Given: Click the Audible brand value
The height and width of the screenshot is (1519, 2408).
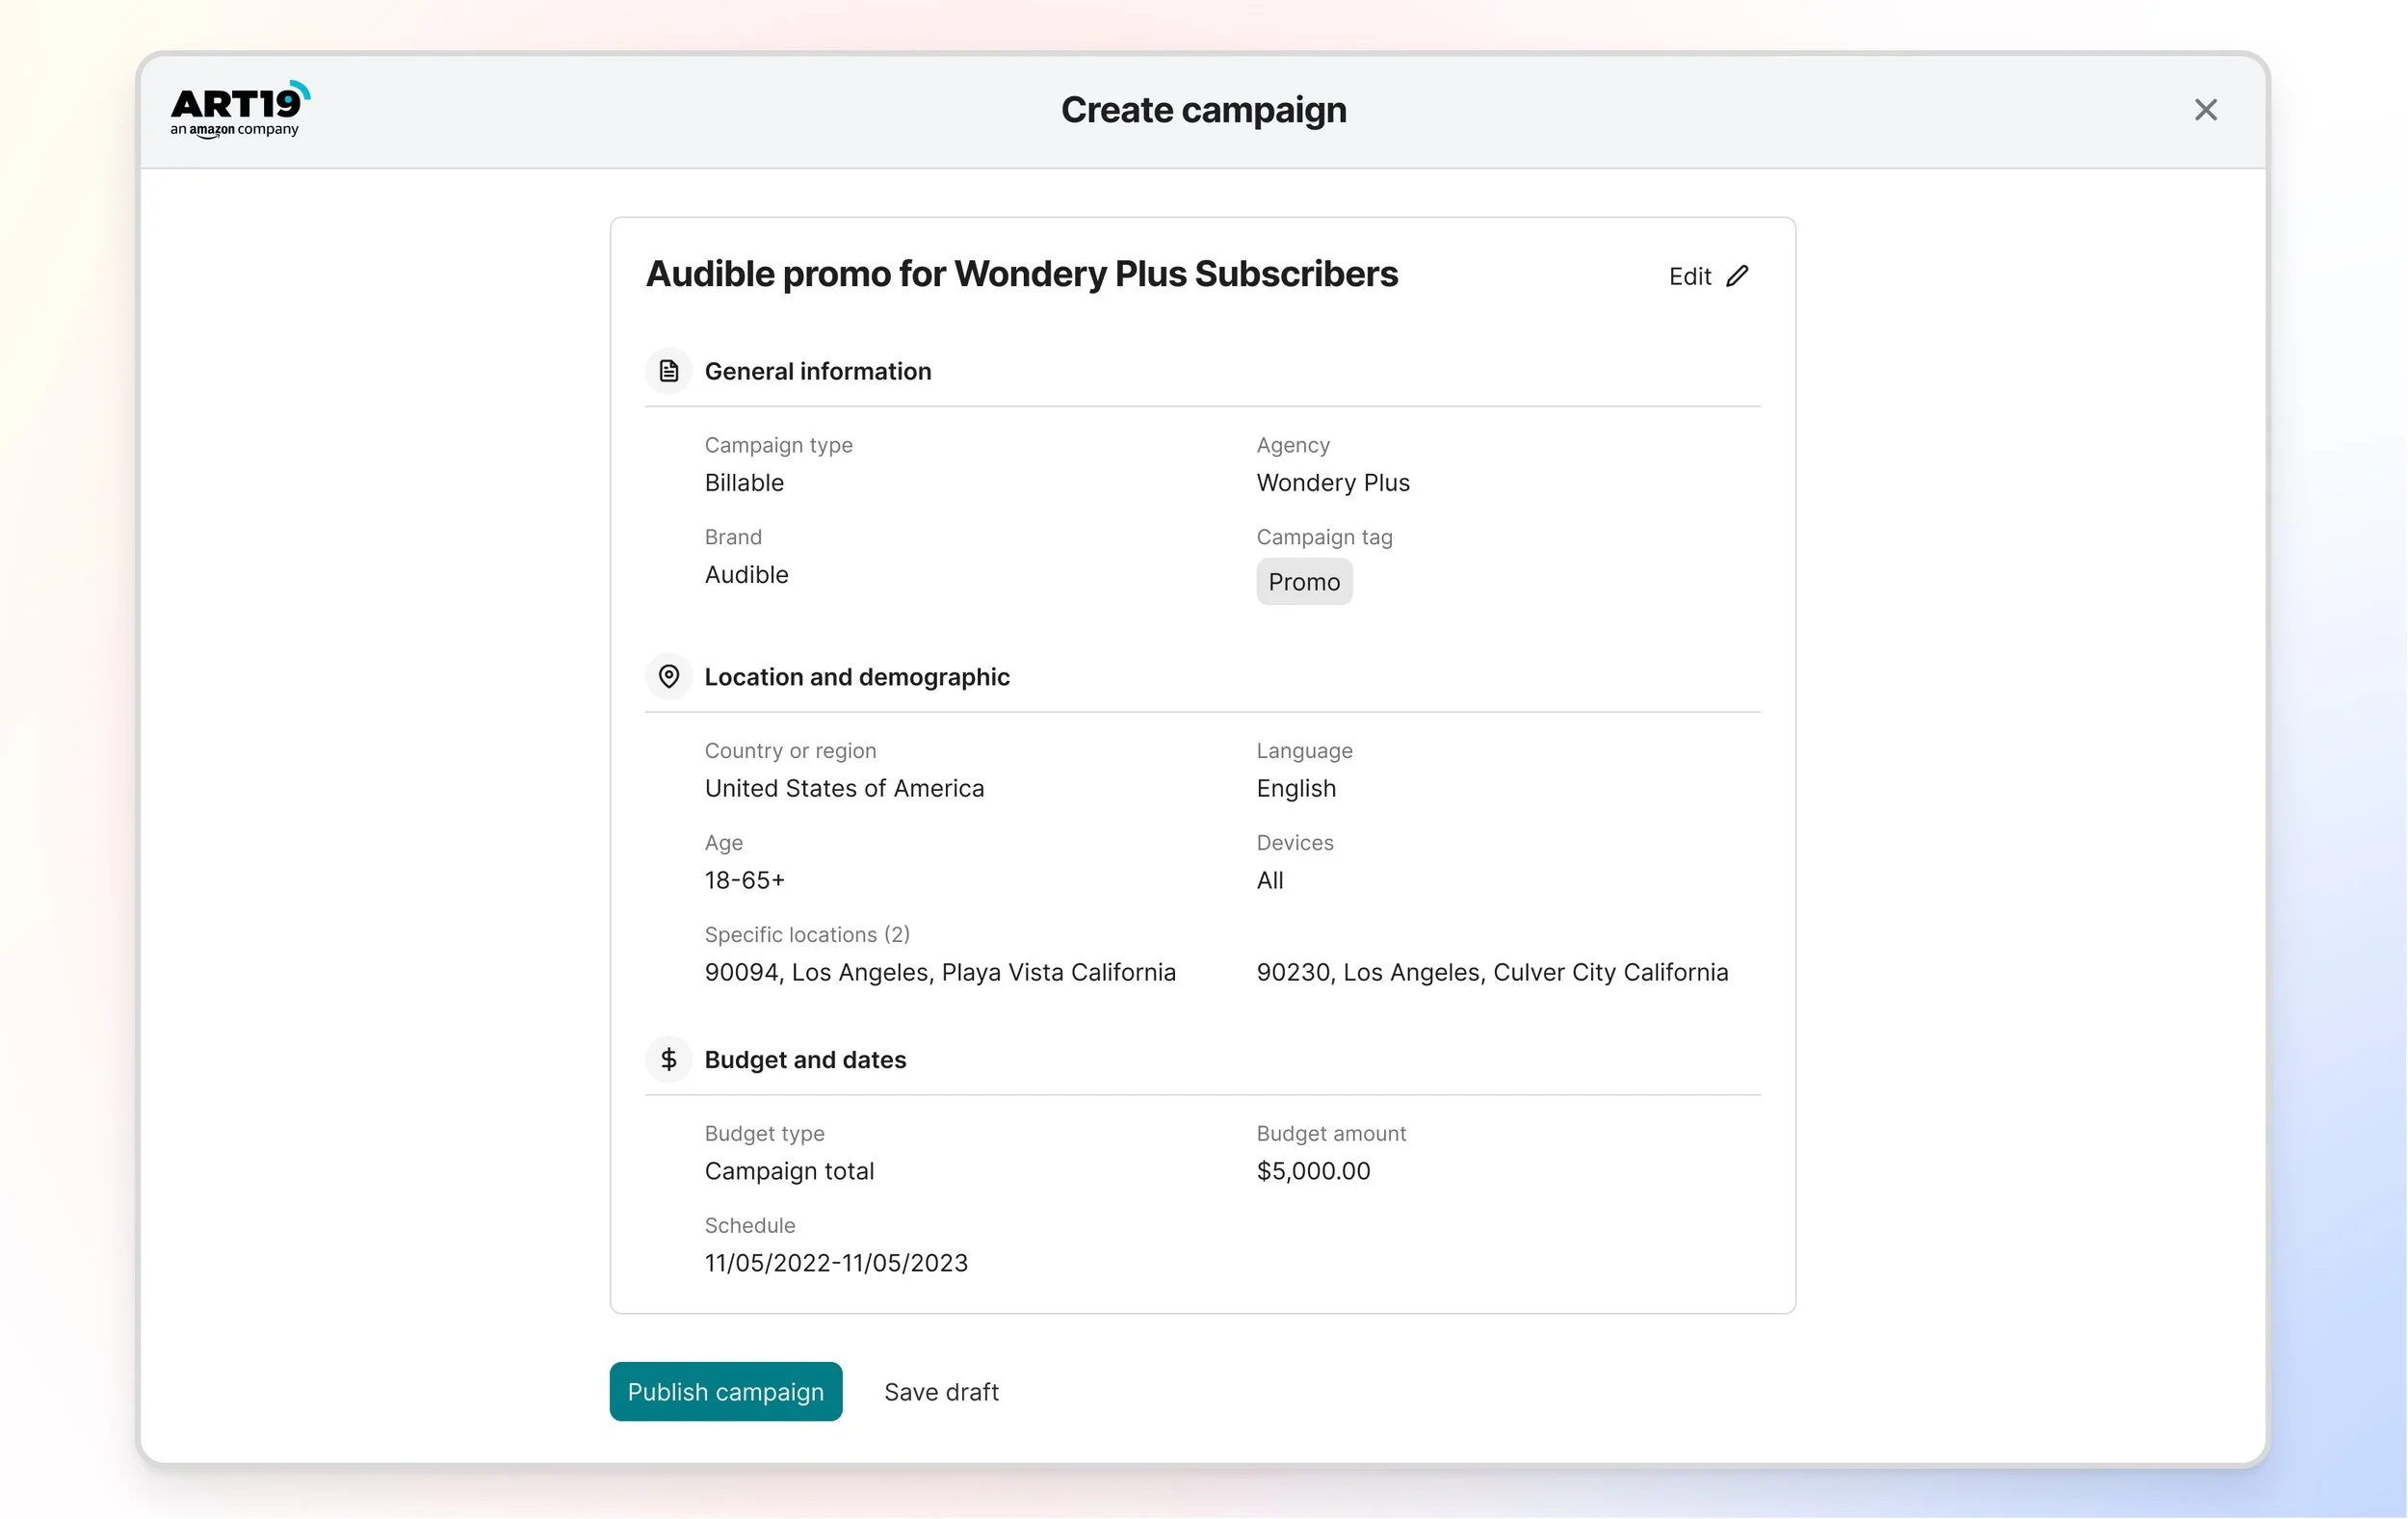Looking at the screenshot, I should (746, 575).
